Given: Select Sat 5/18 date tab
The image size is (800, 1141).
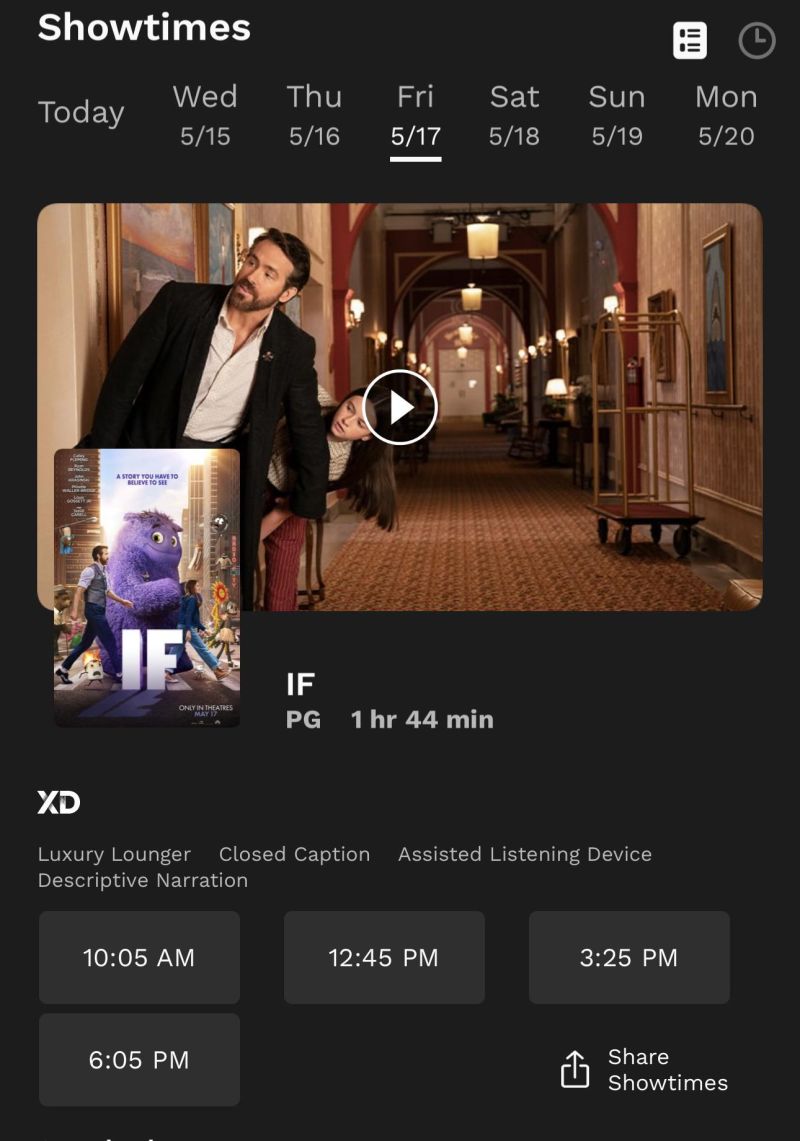Looking at the screenshot, I should [x=514, y=116].
